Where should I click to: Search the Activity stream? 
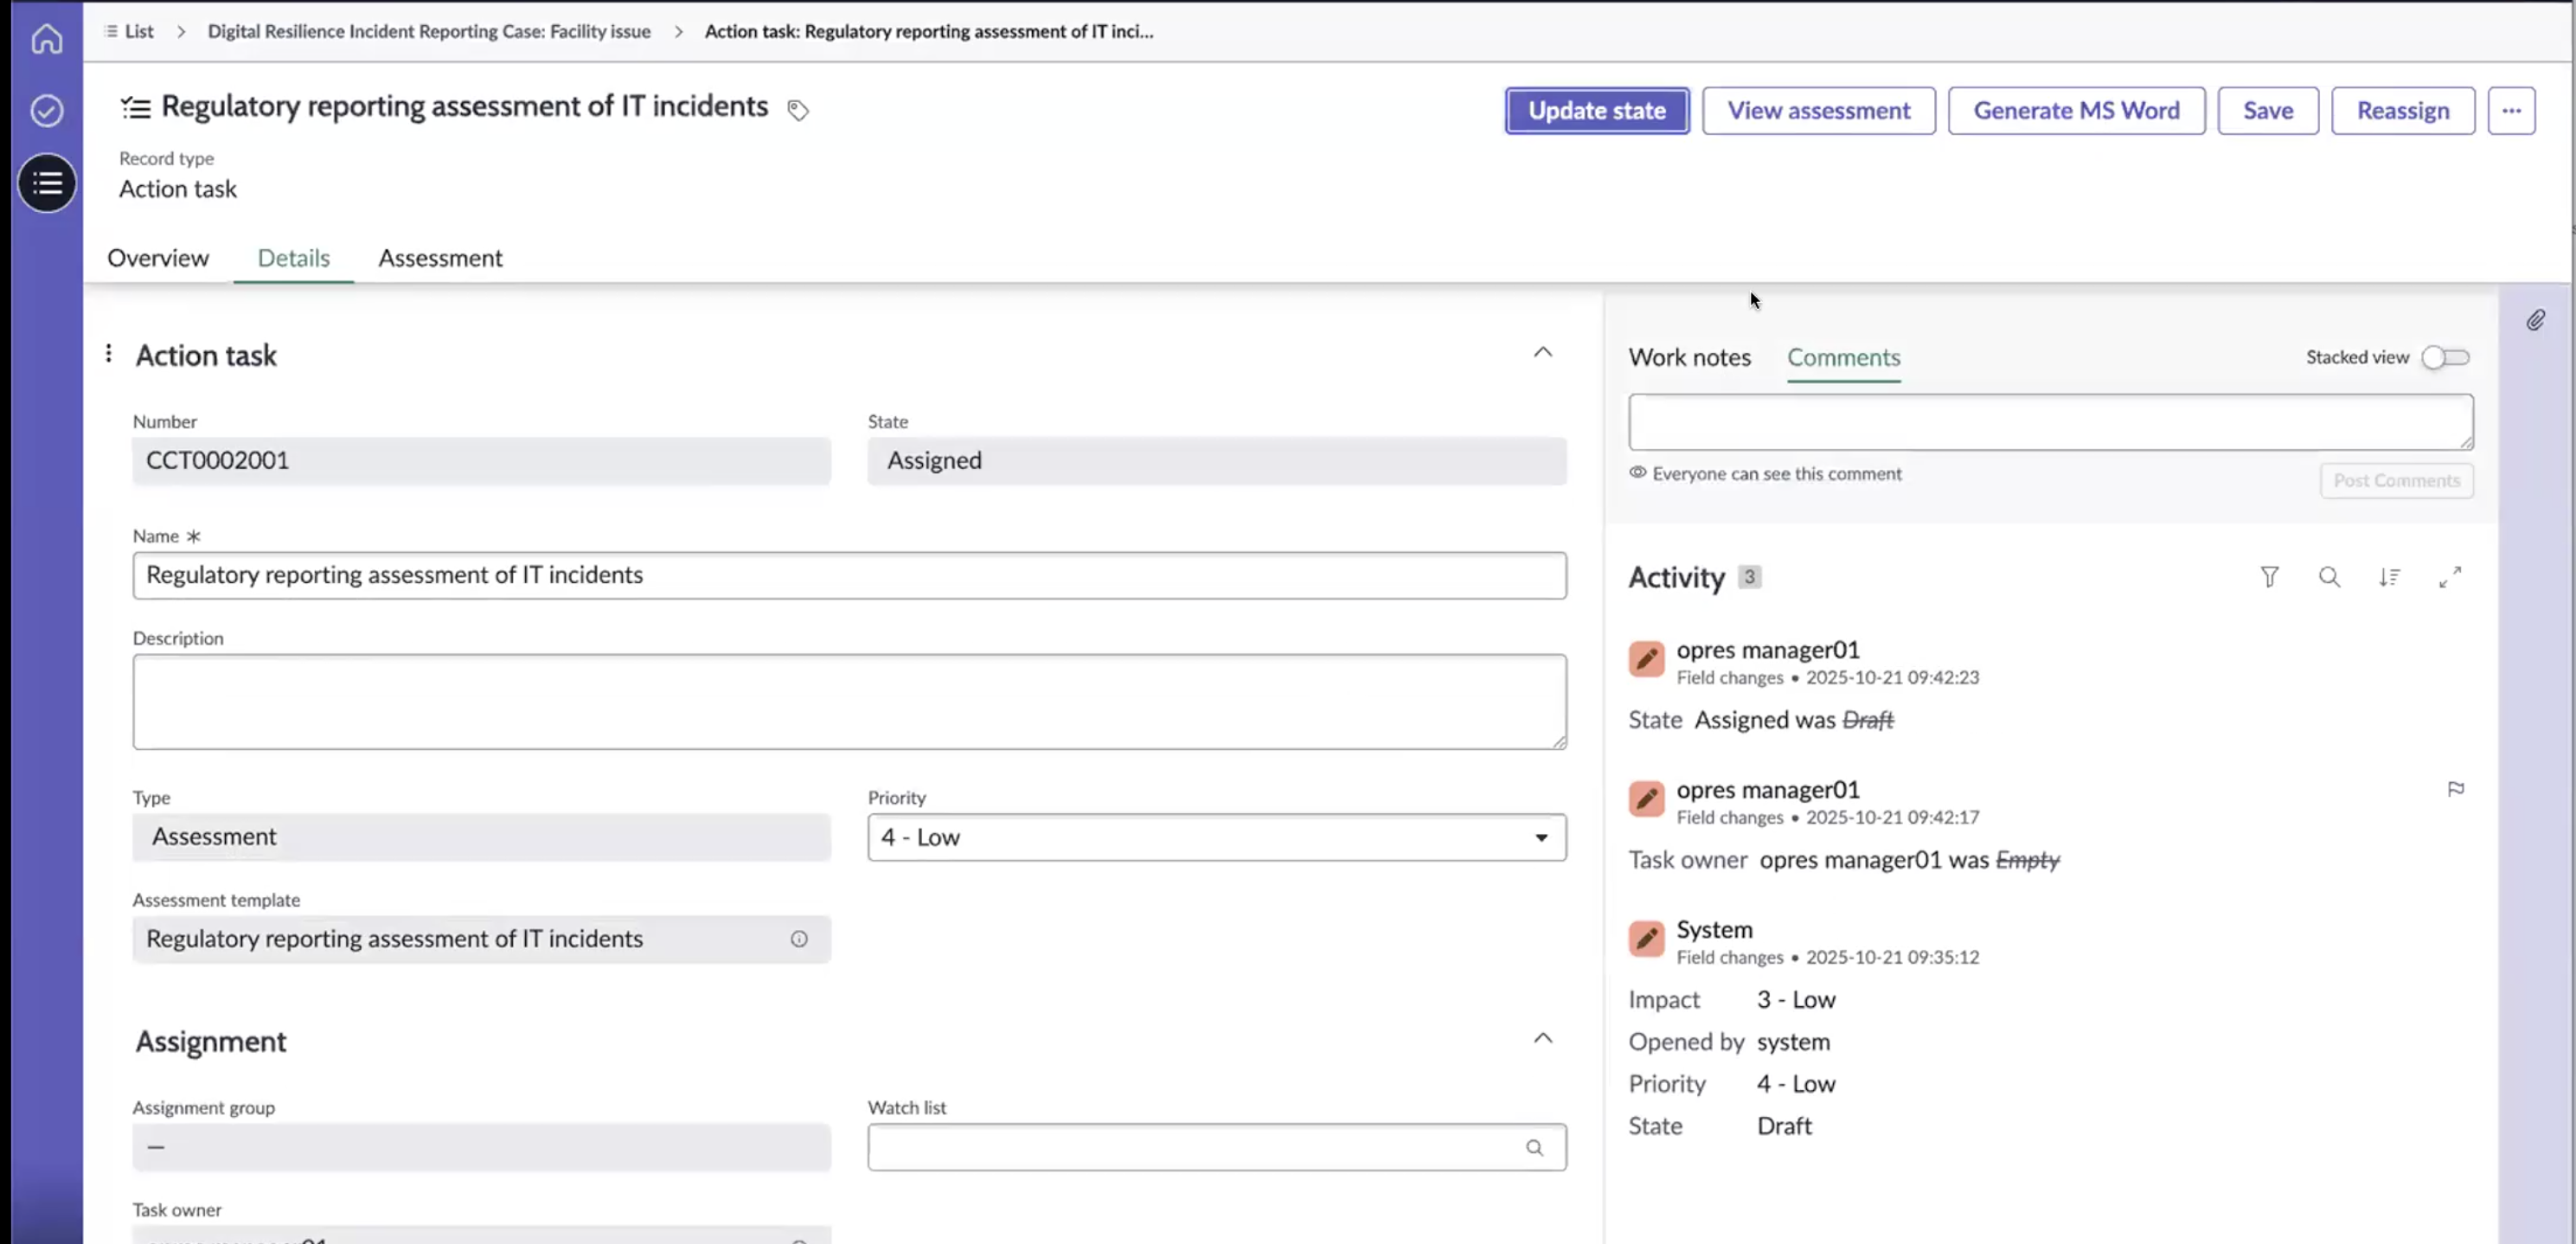(x=2329, y=577)
